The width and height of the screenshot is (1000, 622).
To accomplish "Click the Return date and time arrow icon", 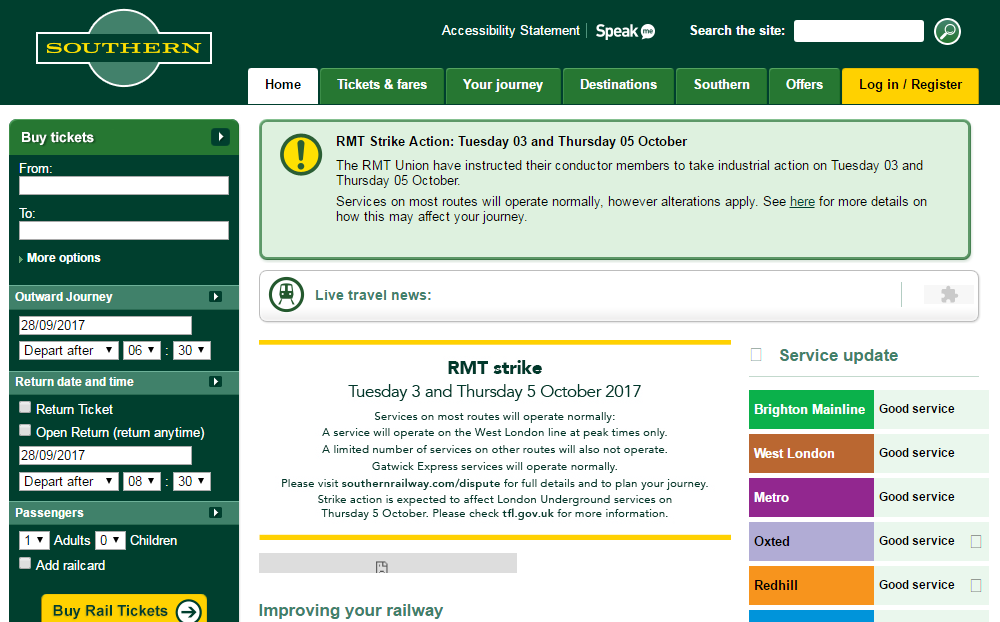I will point(216,381).
